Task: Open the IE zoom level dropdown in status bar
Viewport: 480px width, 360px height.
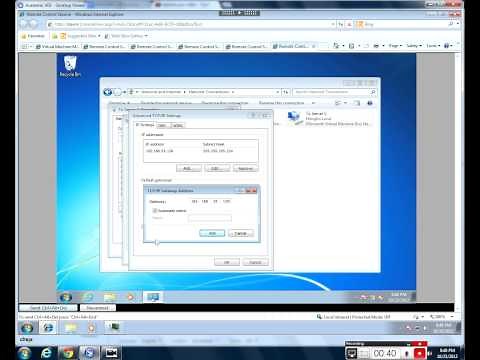Action: [452, 316]
